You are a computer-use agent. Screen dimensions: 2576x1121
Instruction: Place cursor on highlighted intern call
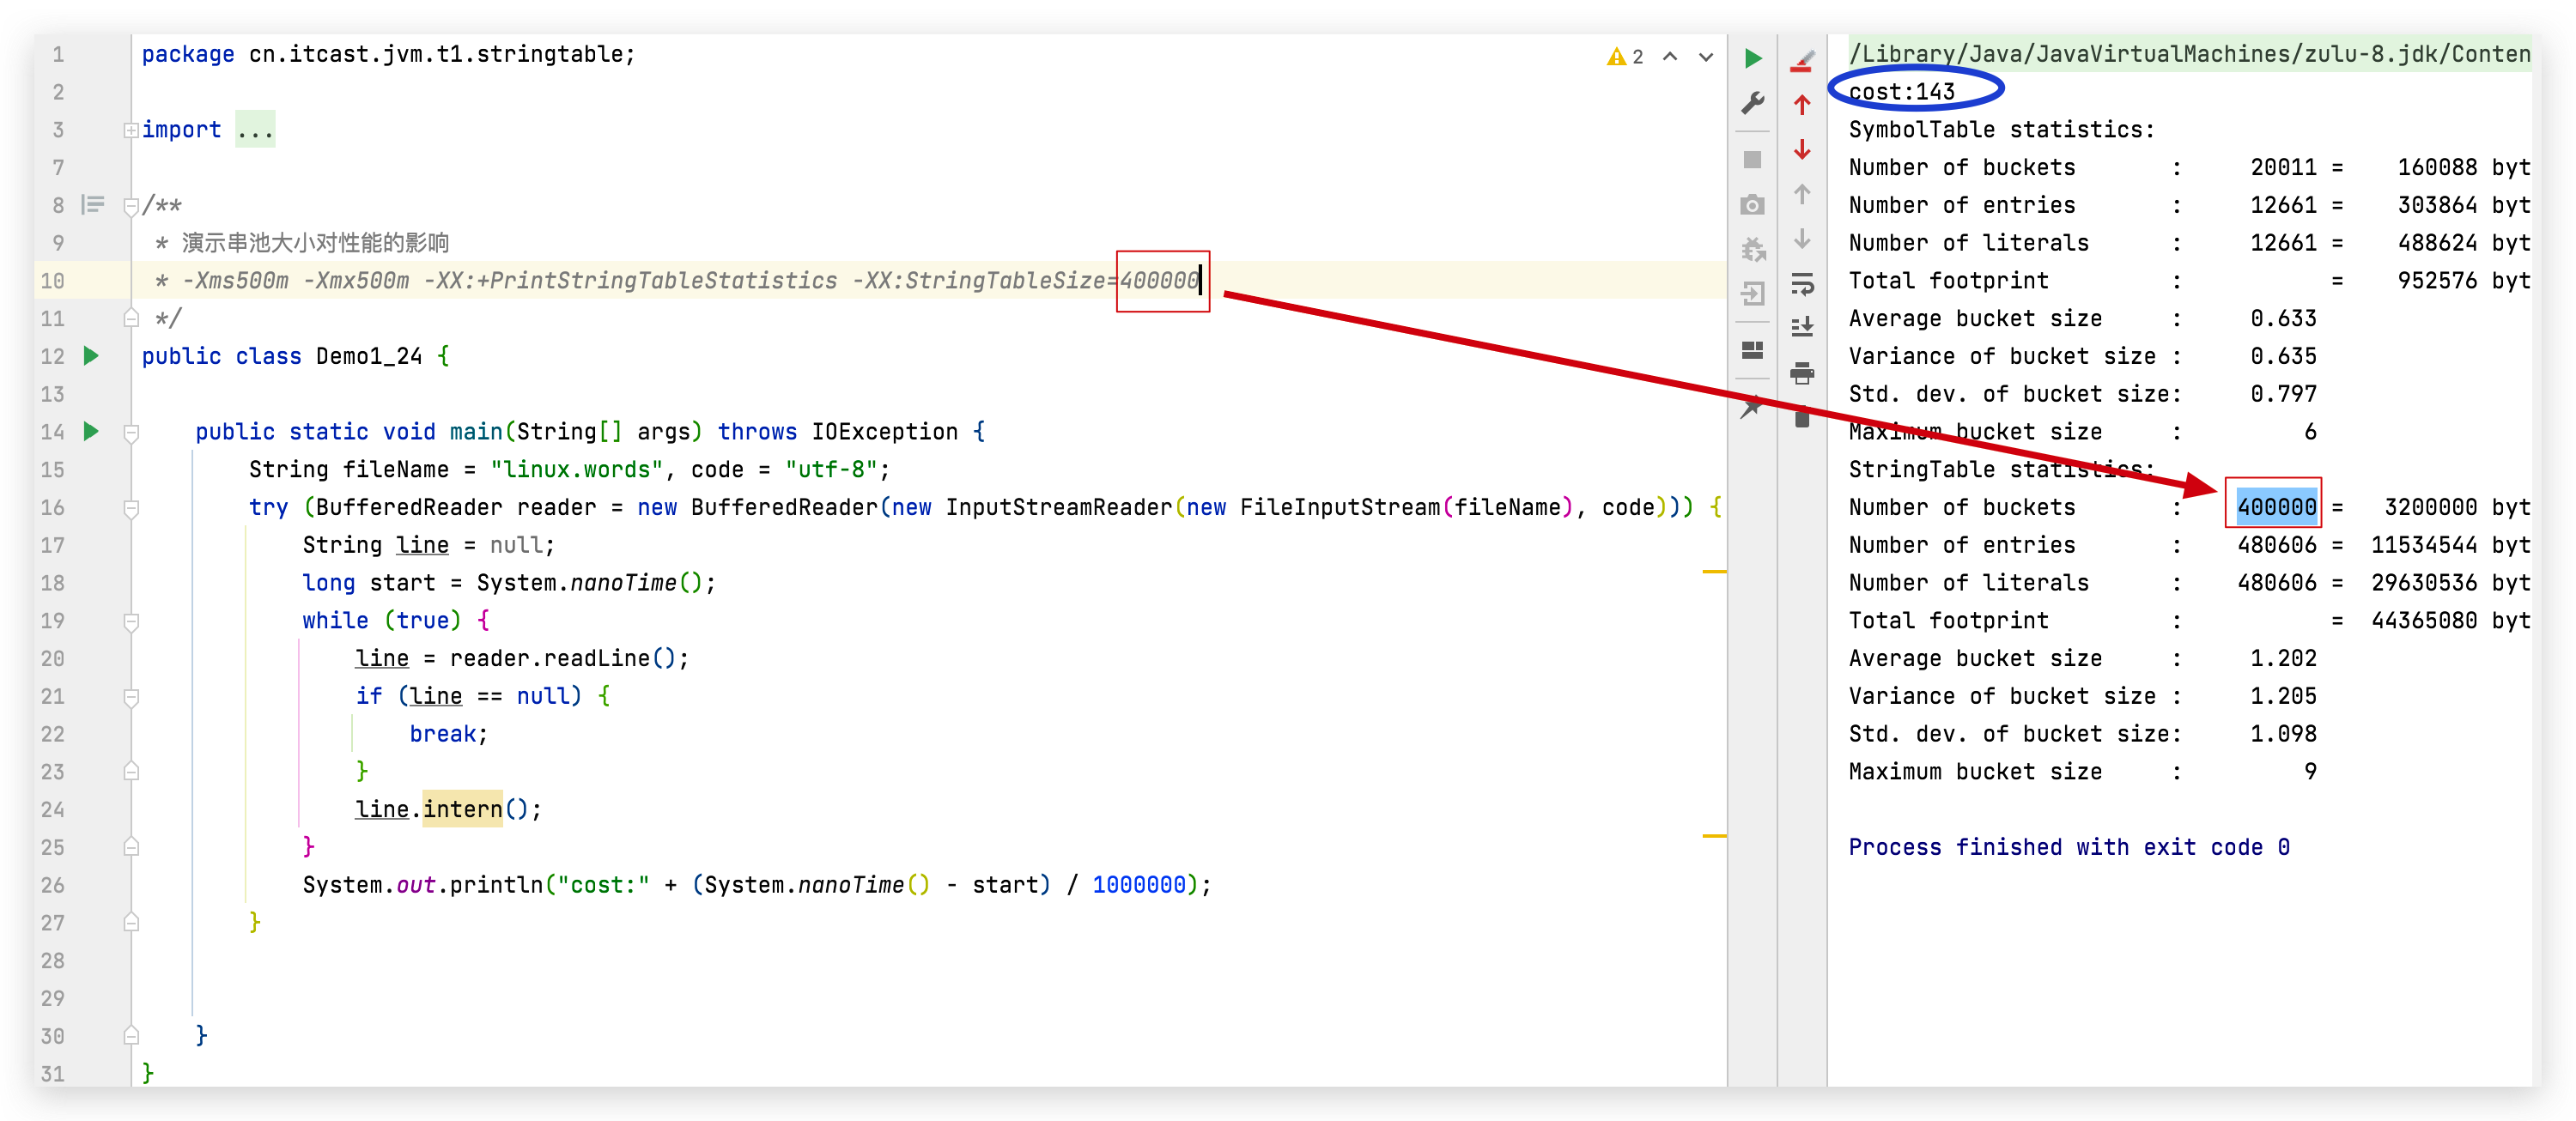point(462,809)
